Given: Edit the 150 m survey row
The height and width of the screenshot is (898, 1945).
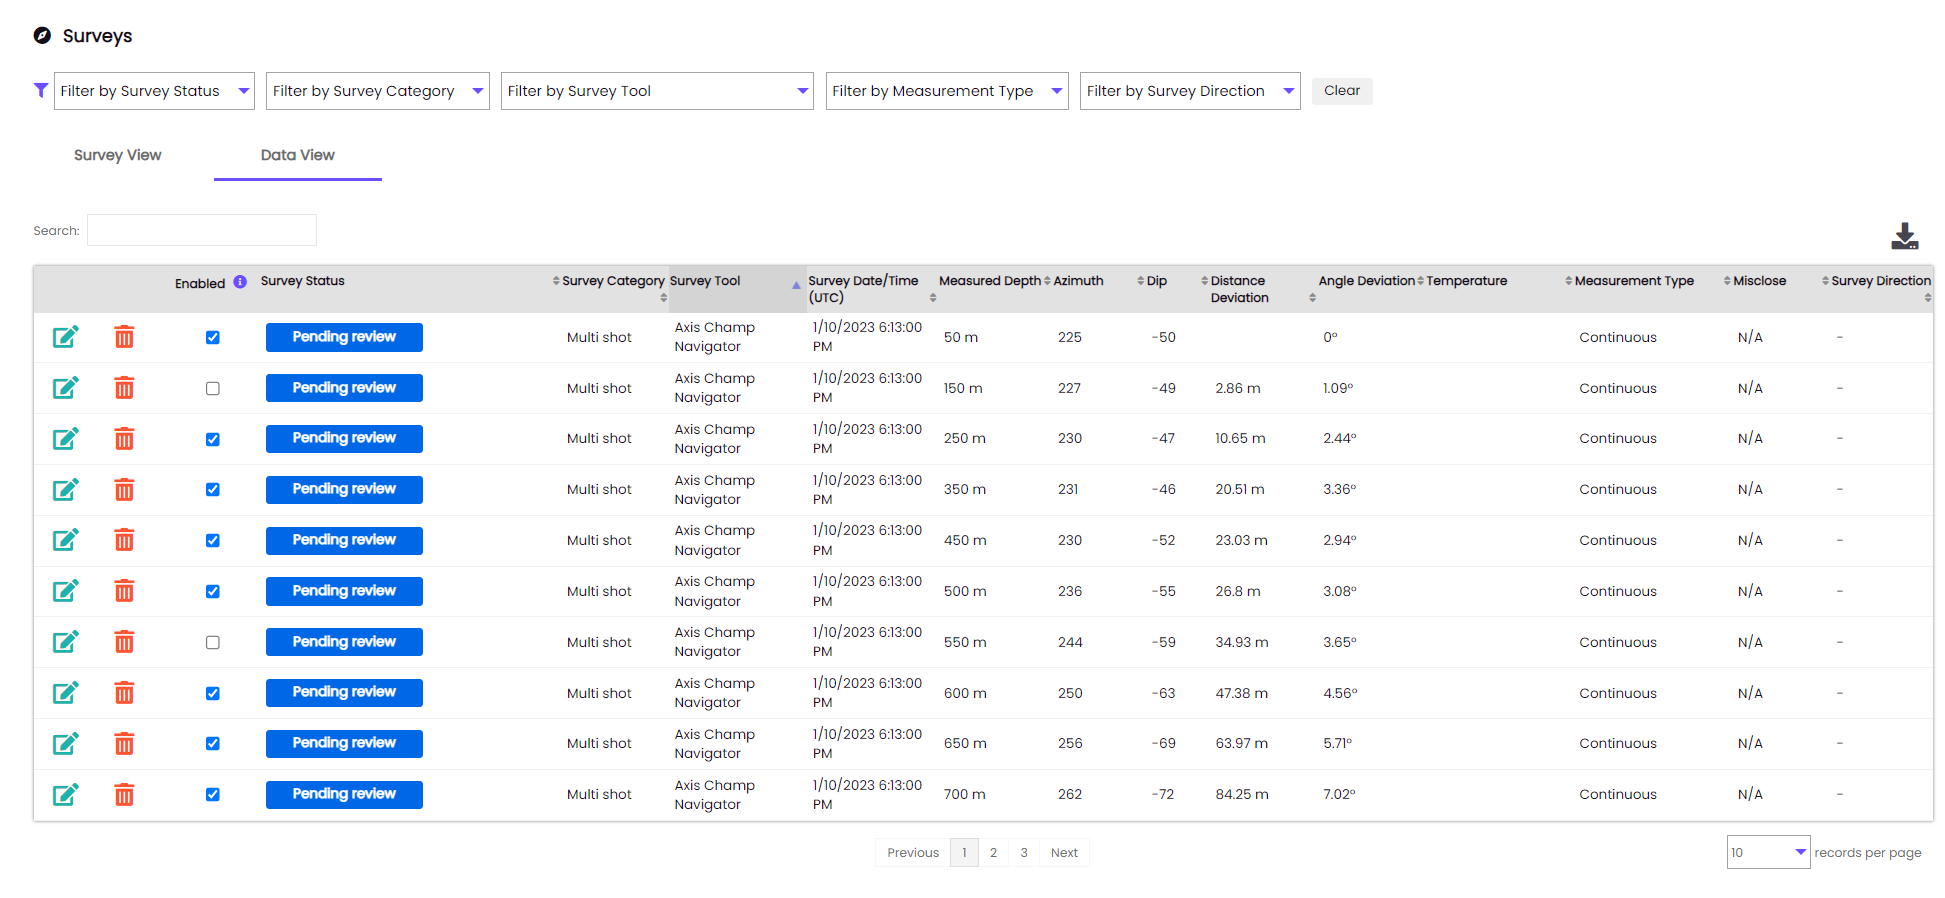Looking at the screenshot, I should coord(66,388).
